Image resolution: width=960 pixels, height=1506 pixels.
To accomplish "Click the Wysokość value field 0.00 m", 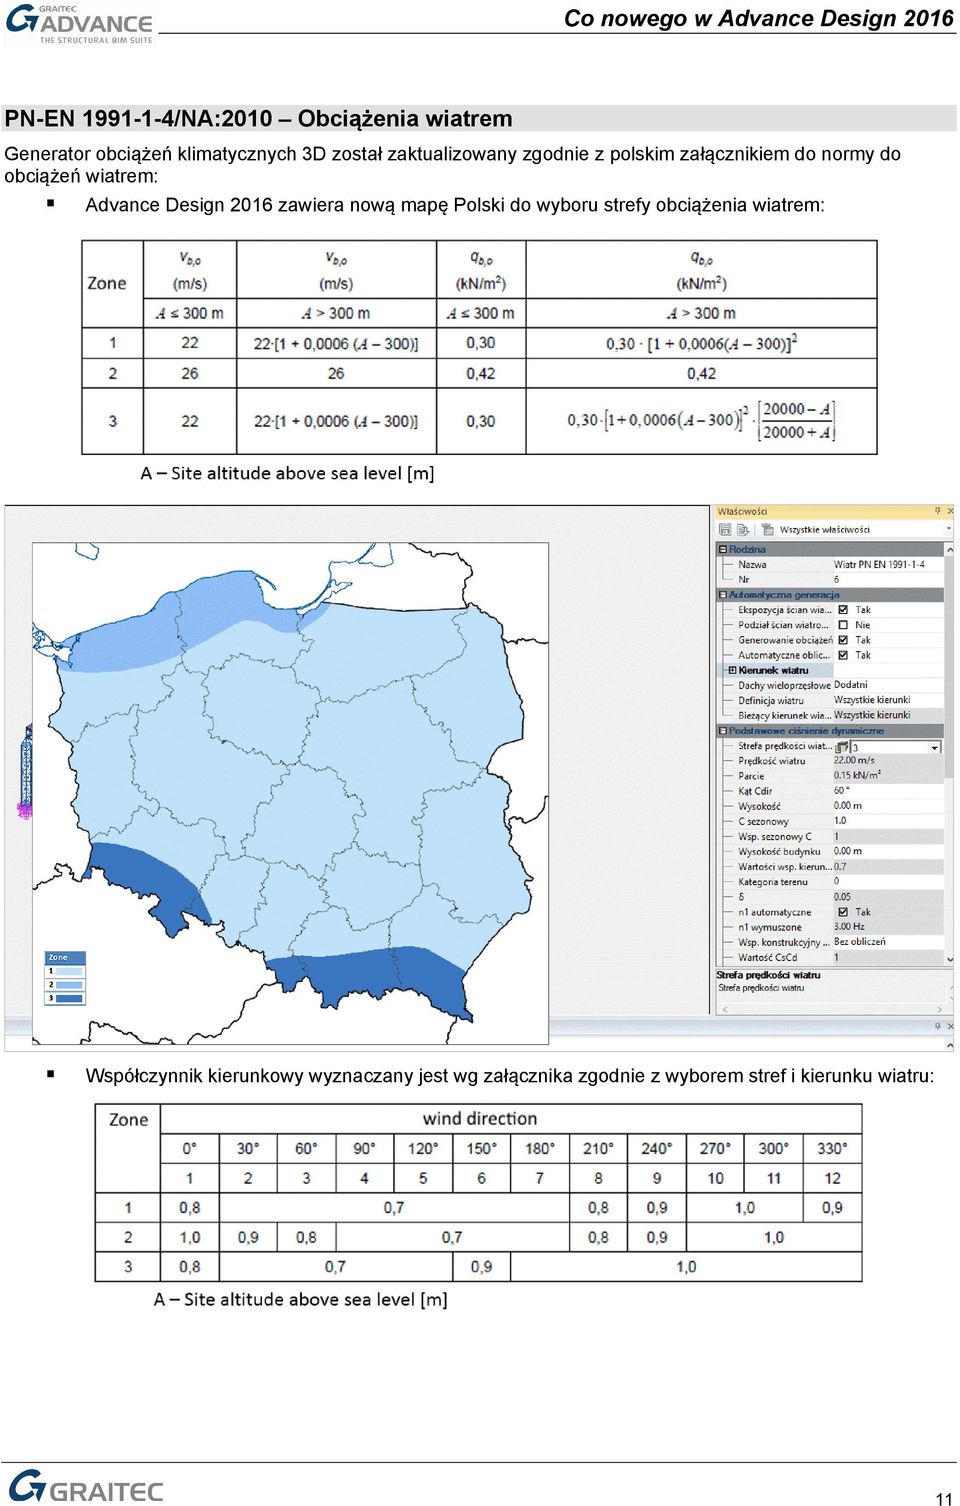I will click(x=888, y=806).
